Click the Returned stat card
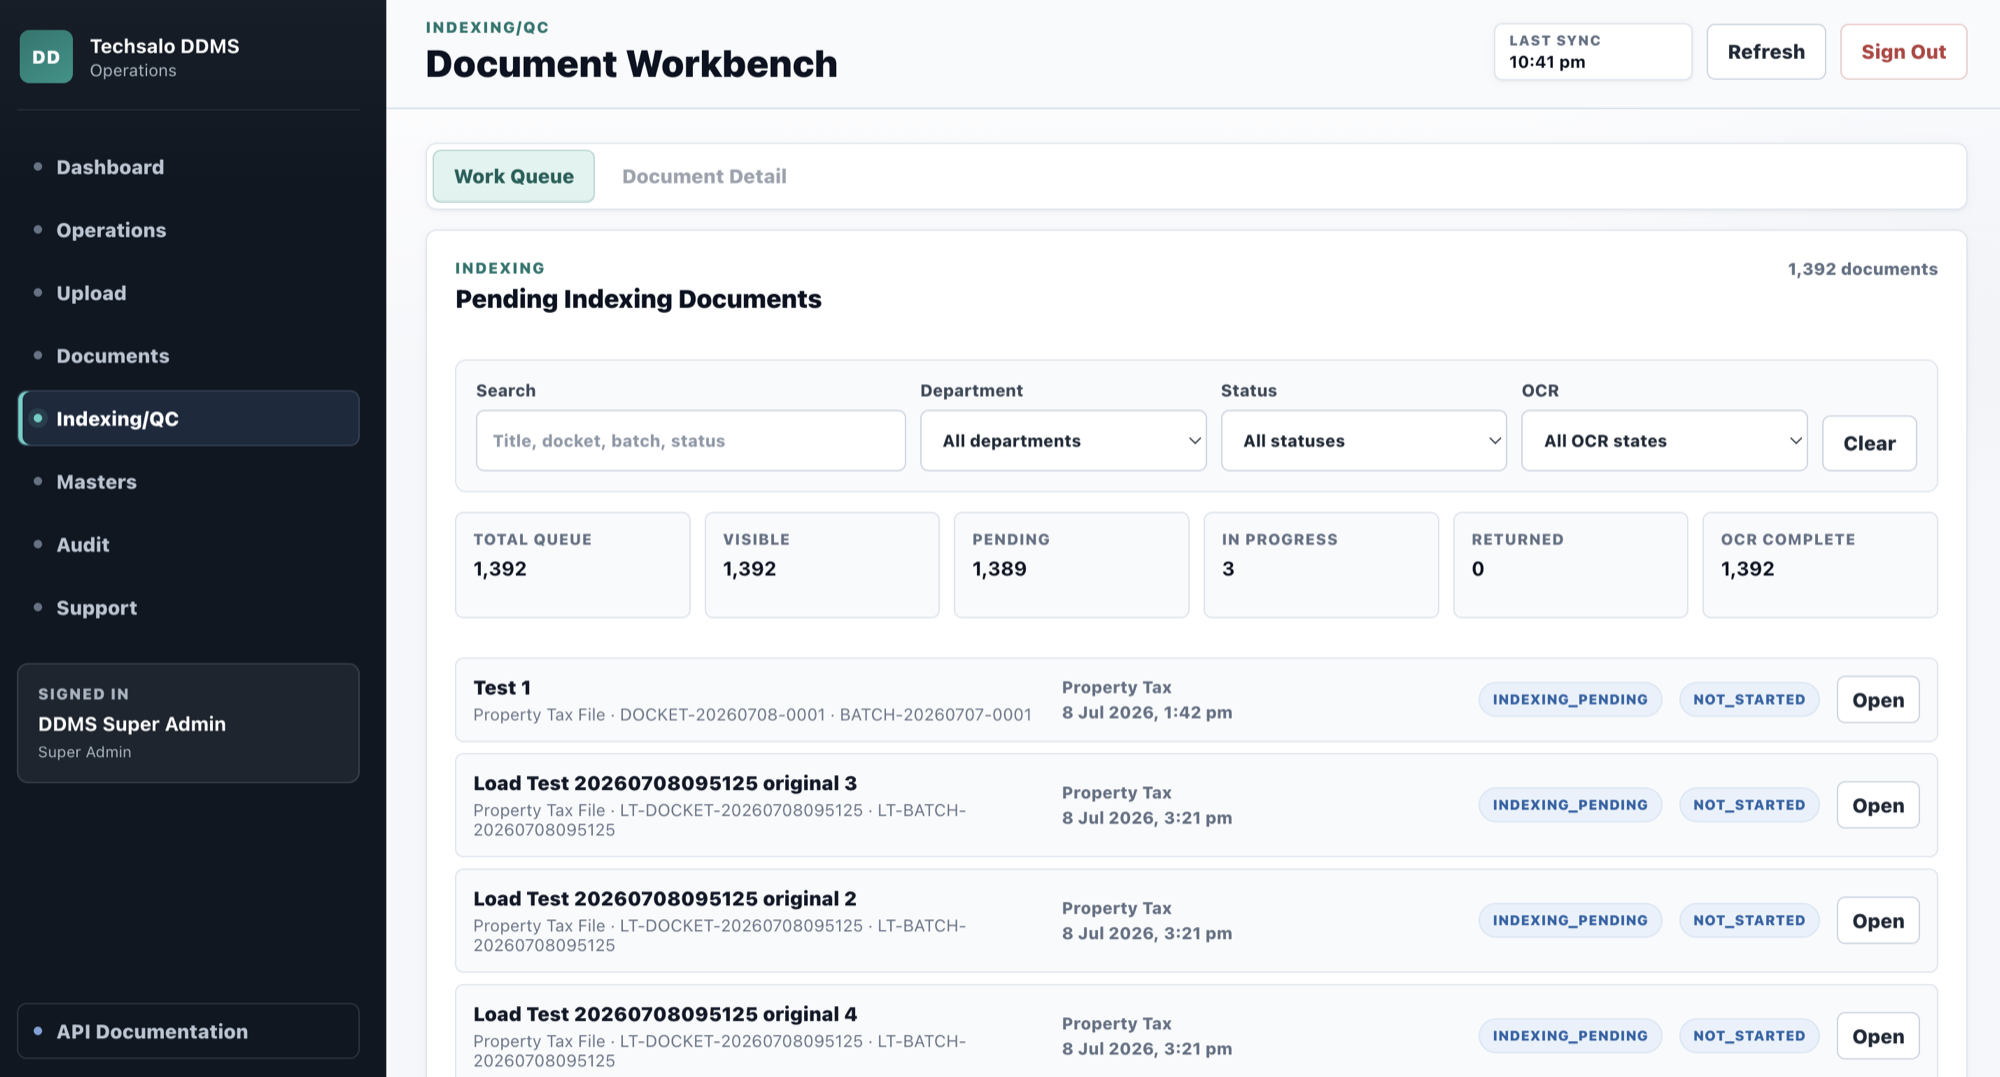The width and height of the screenshot is (2000, 1077). (x=1570, y=565)
